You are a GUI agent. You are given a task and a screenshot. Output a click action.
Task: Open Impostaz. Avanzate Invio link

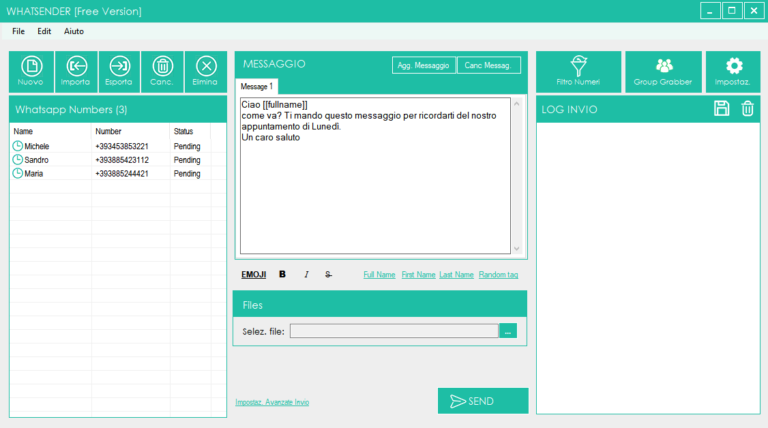click(272, 402)
